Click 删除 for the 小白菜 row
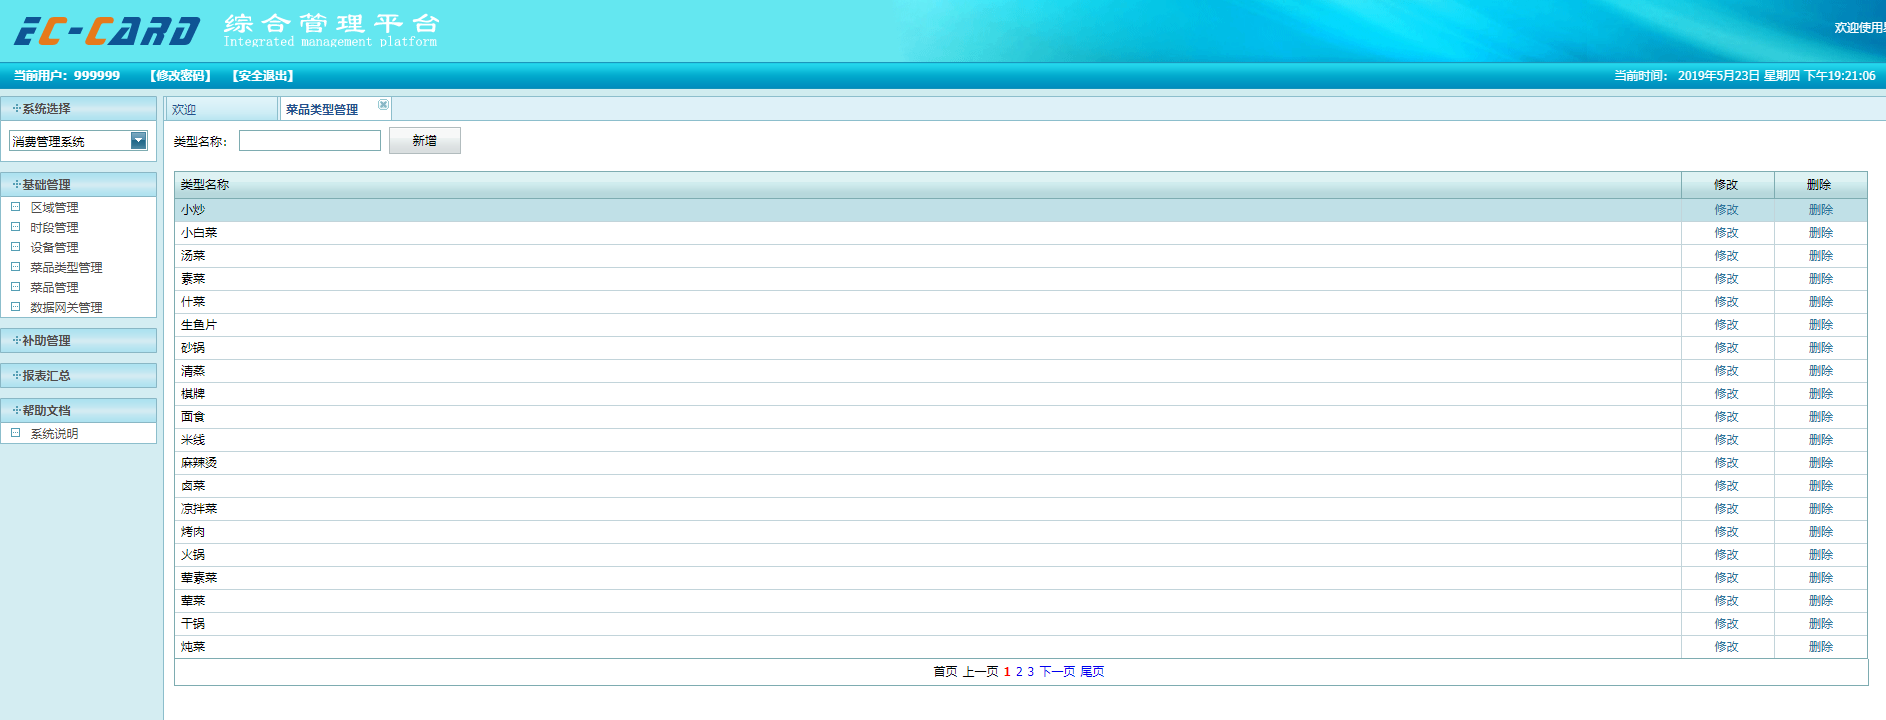Viewport: 1886px width, 720px height. coord(1821,233)
